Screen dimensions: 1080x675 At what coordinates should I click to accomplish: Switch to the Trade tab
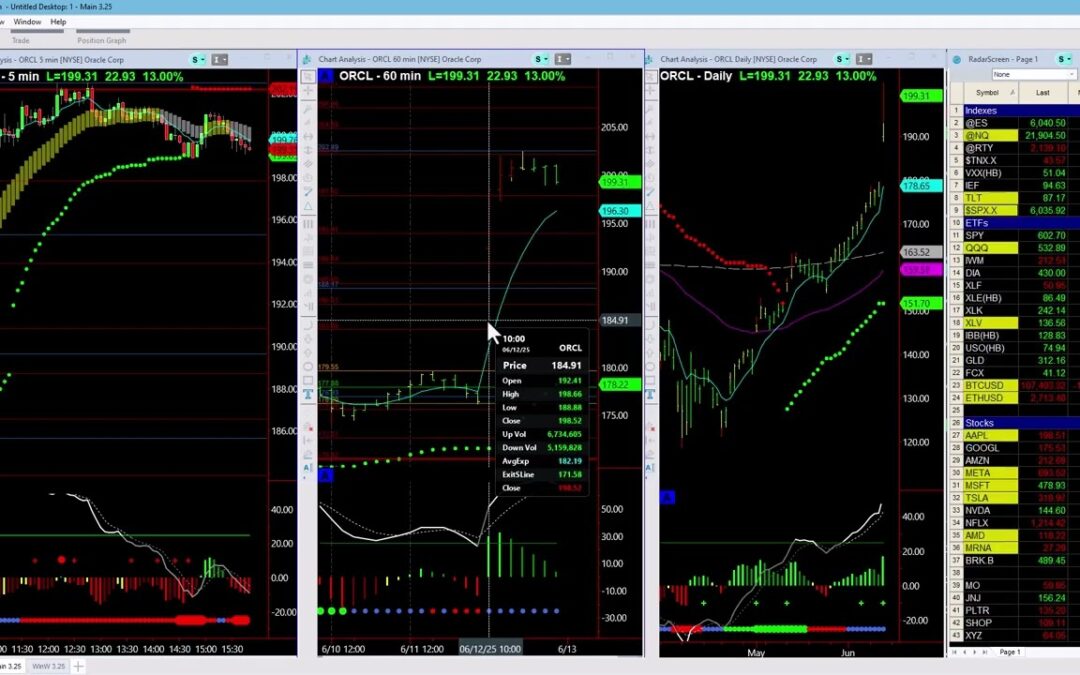pos(21,41)
